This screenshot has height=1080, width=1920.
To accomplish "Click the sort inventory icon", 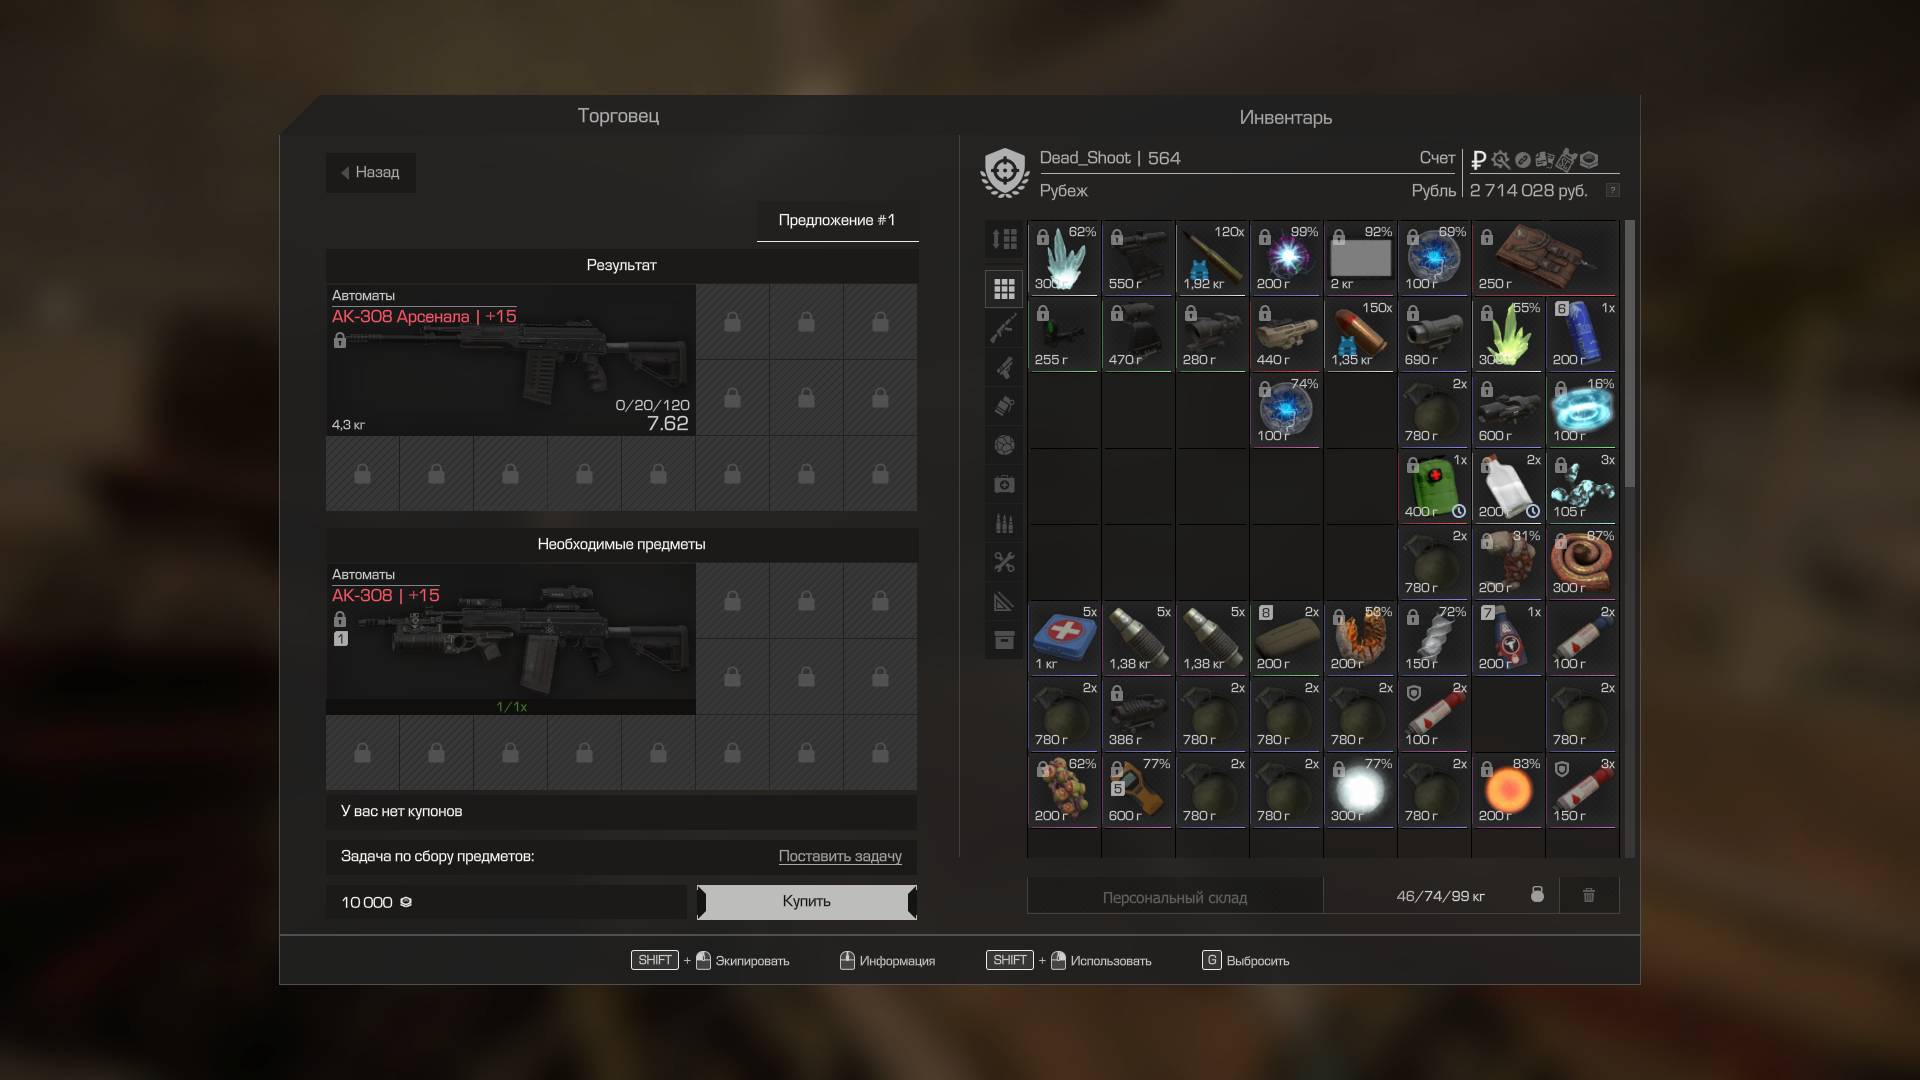I will 1004,239.
